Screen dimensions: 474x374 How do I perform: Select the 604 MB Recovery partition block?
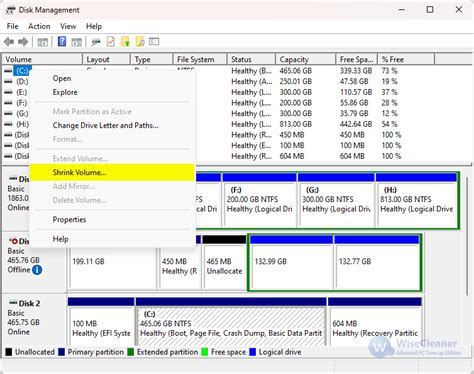click(375, 322)
